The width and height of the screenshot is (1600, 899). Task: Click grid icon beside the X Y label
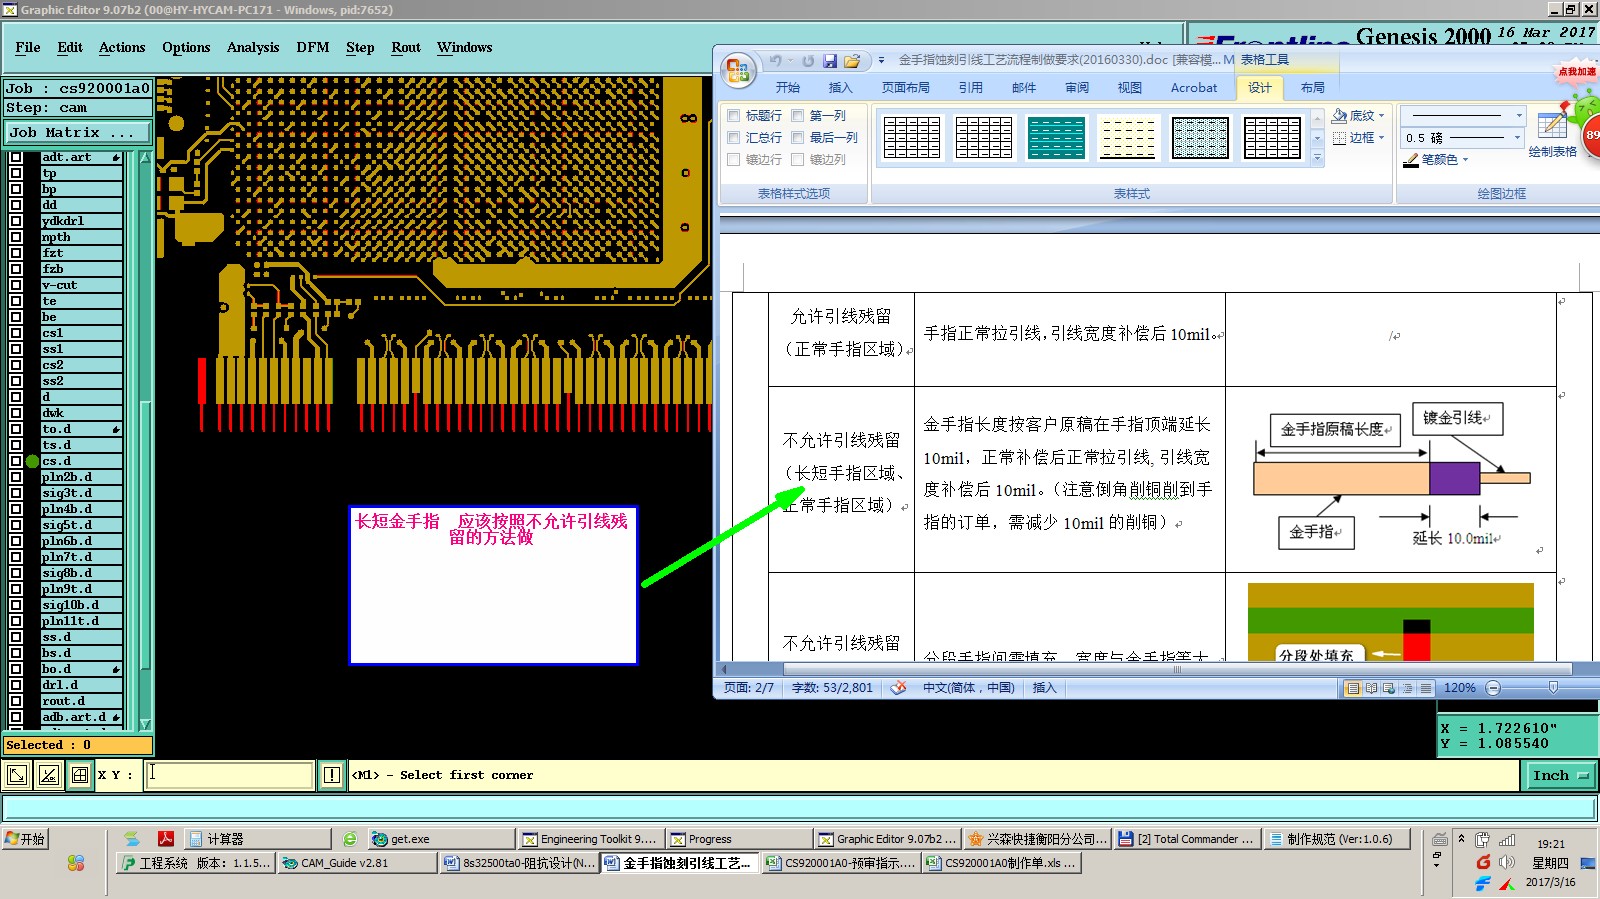point(80,775)
